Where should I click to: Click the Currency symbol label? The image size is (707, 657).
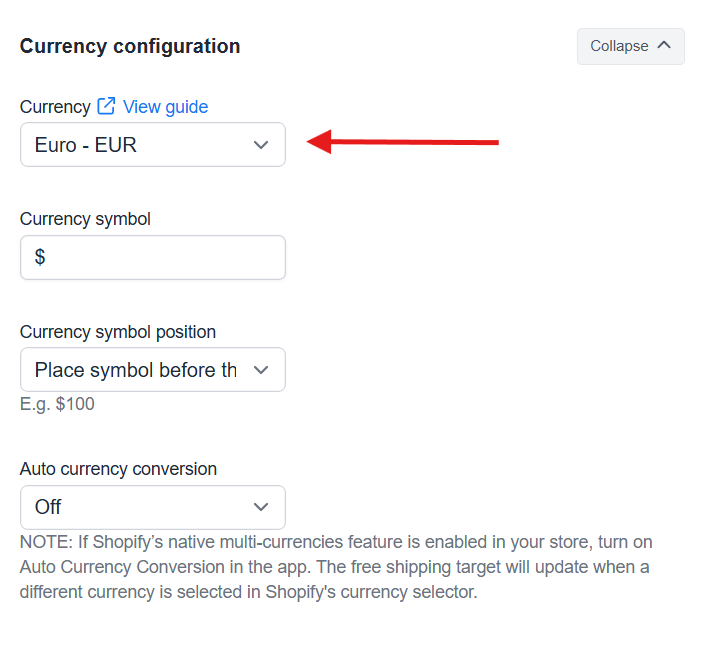tap(85, 220)
